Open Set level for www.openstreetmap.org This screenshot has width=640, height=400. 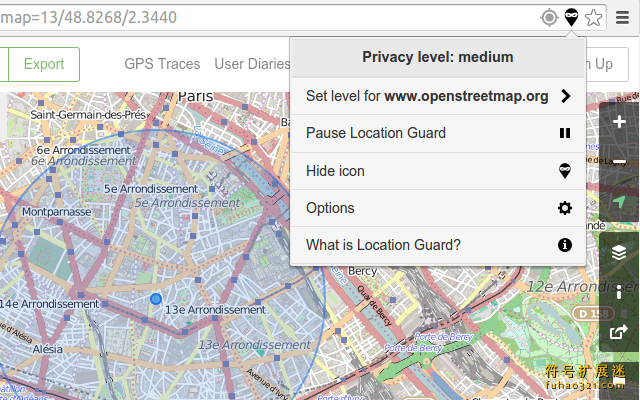(438, 96)
